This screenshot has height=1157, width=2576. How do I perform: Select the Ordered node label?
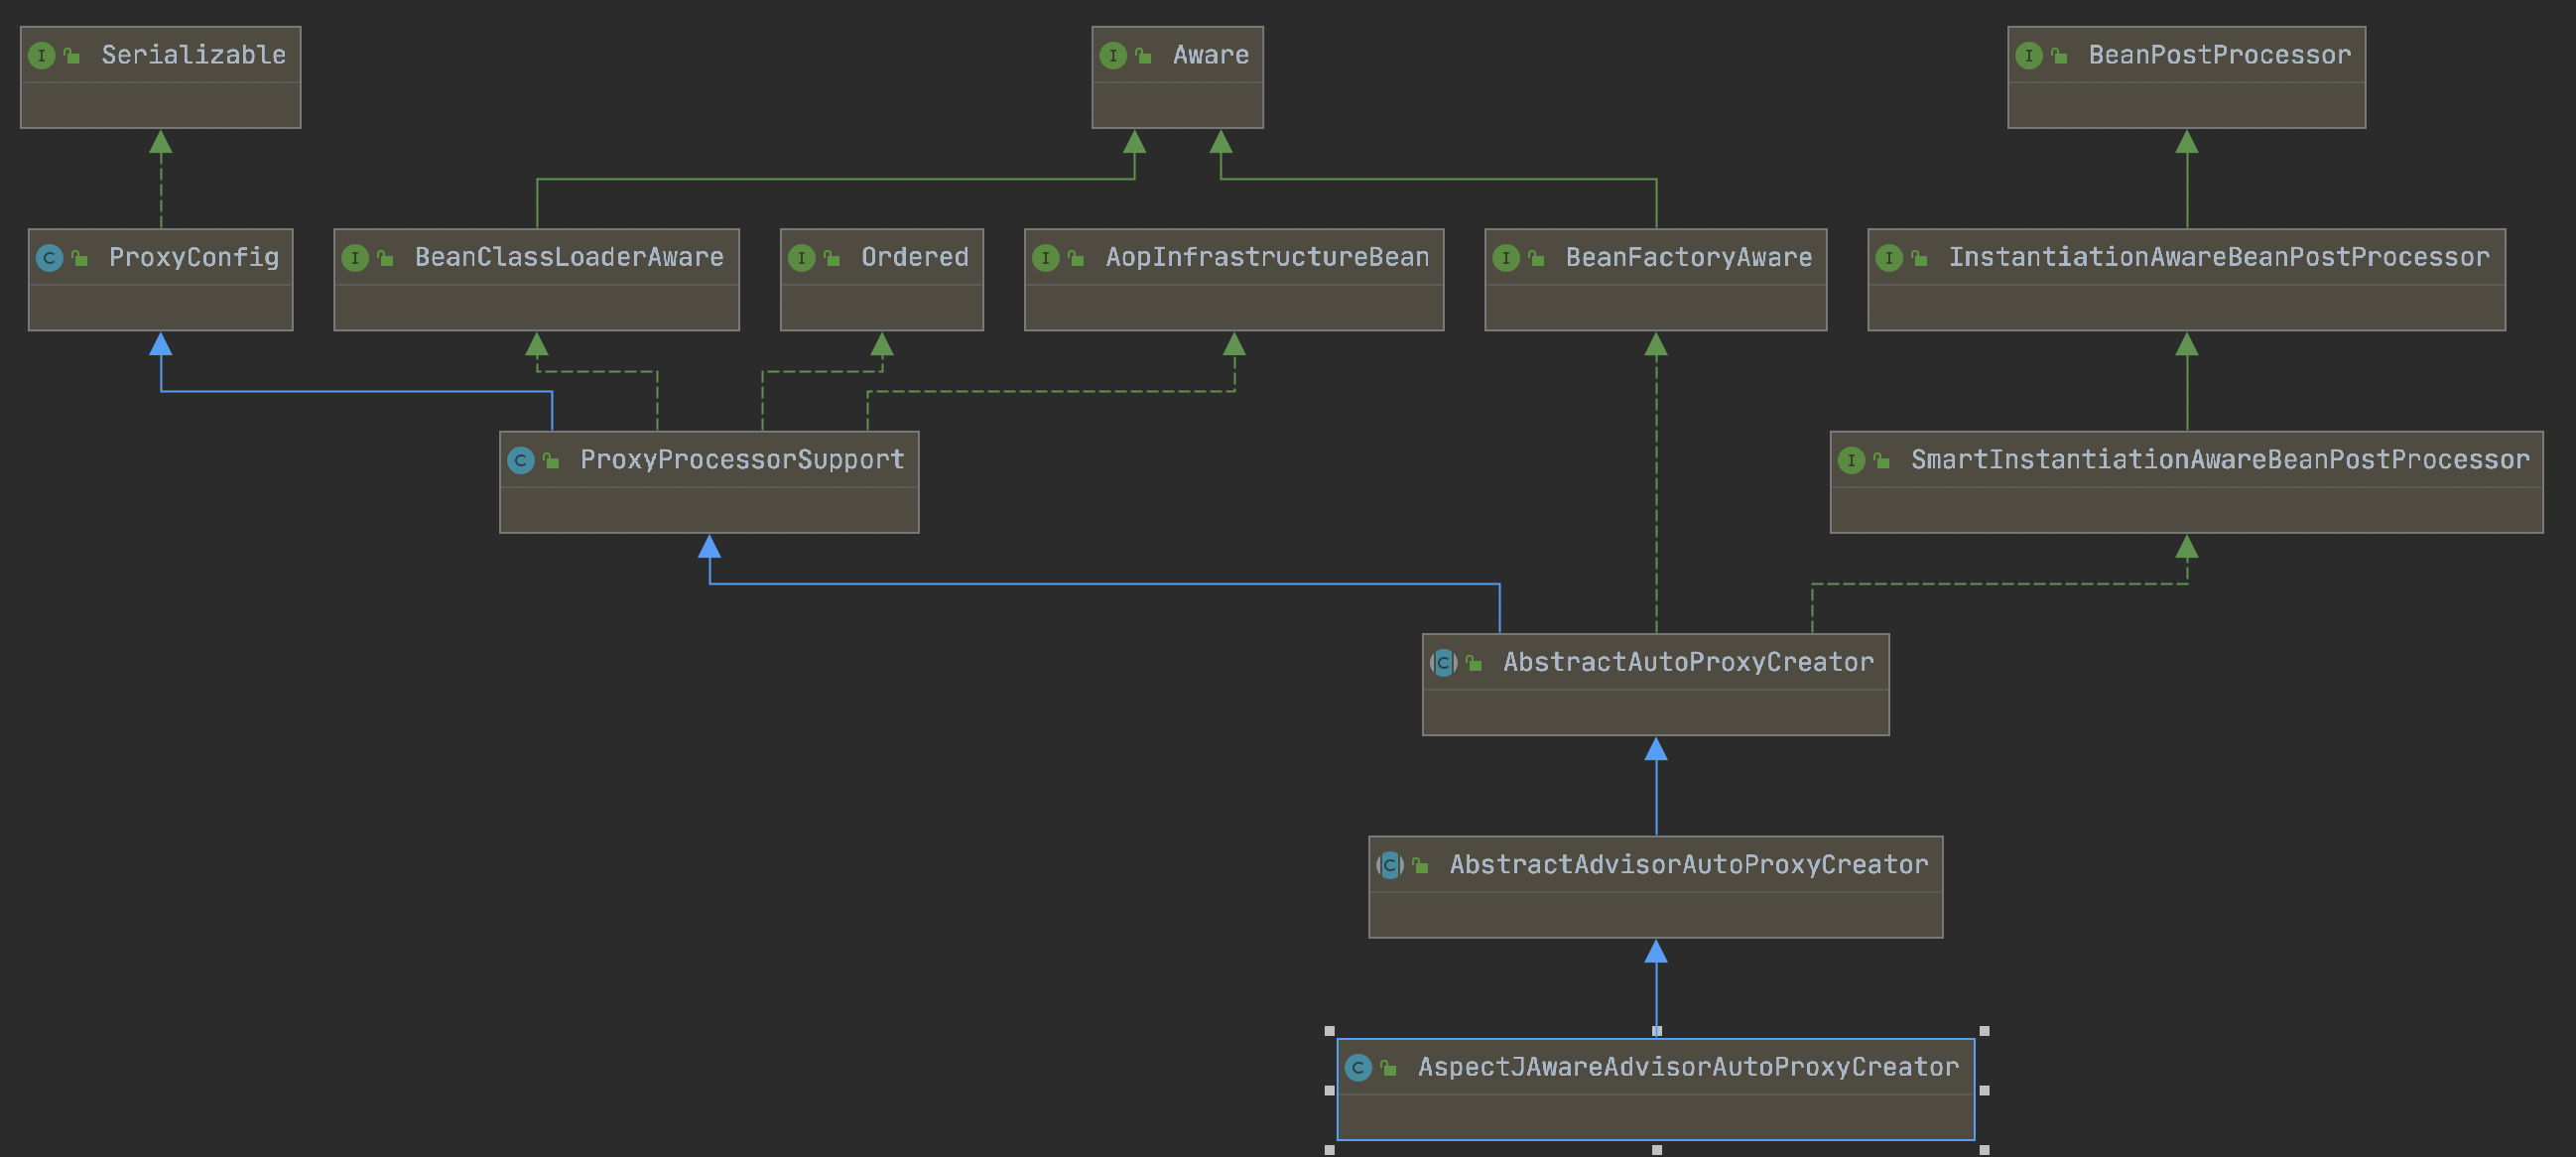(x=915, y=258)
